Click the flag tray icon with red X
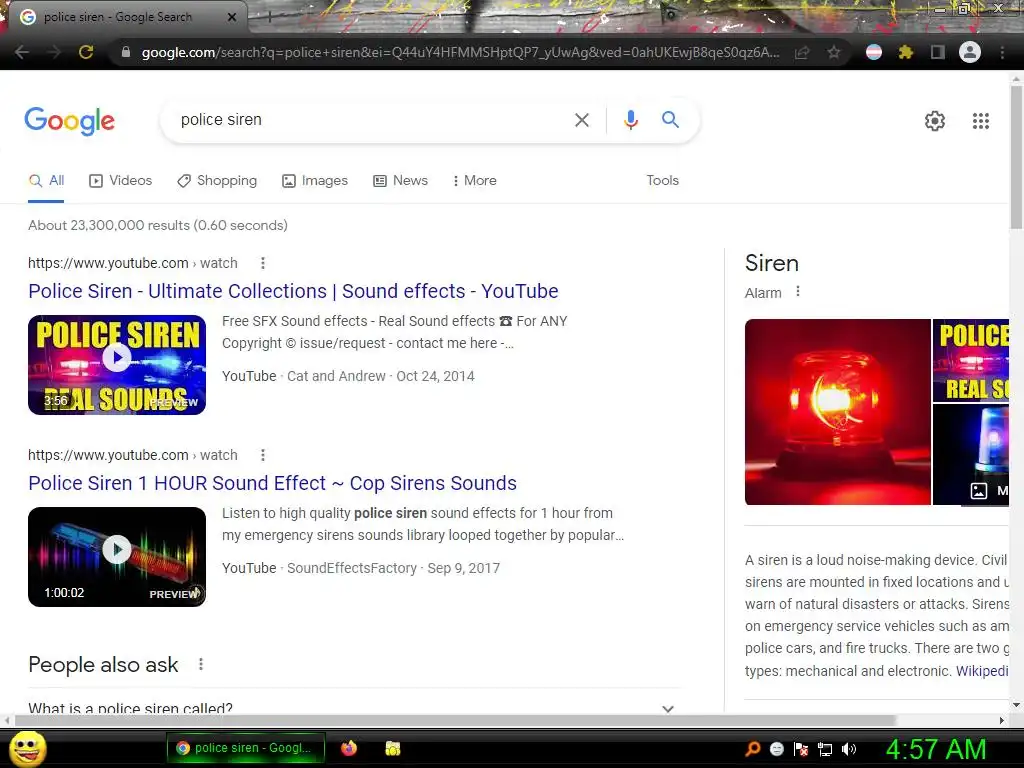1024x768 pixels. click(x=801, y=749)
